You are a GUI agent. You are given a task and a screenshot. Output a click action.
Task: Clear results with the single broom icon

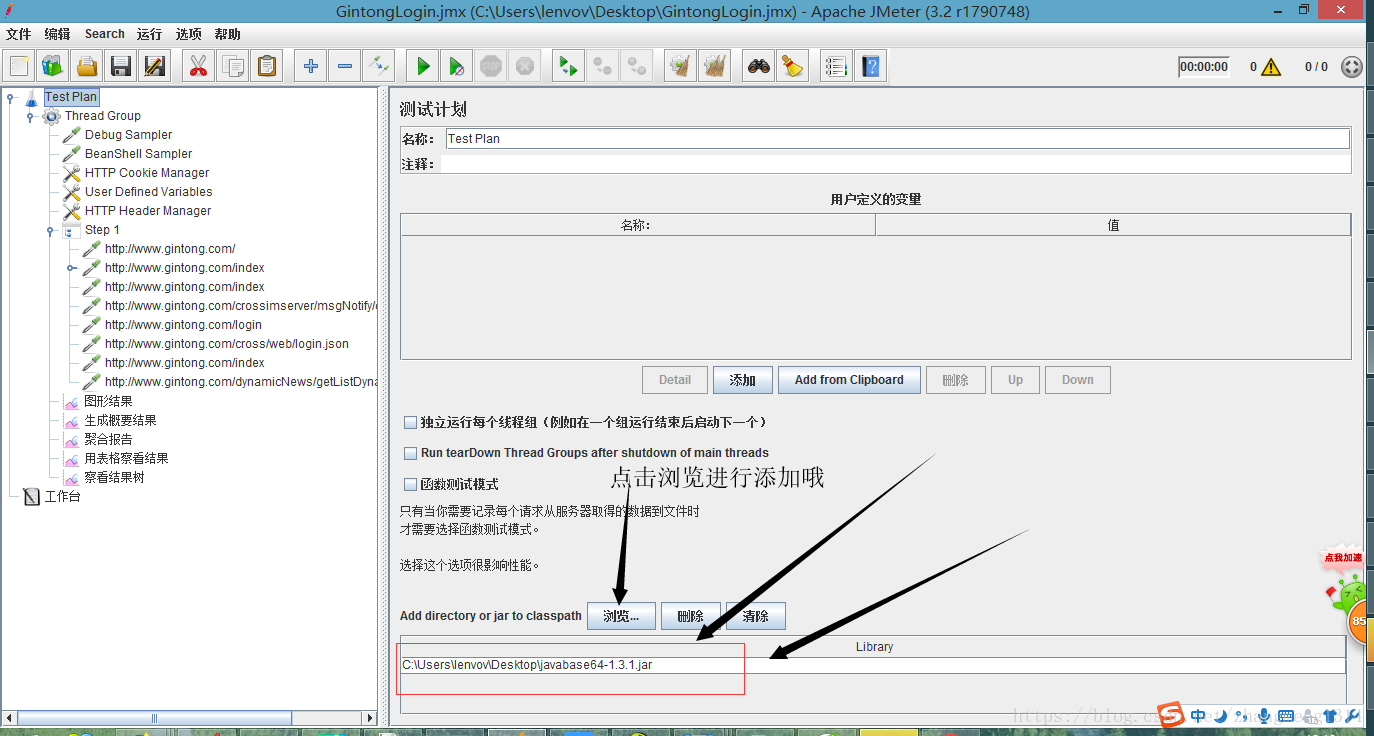[680, 67]
